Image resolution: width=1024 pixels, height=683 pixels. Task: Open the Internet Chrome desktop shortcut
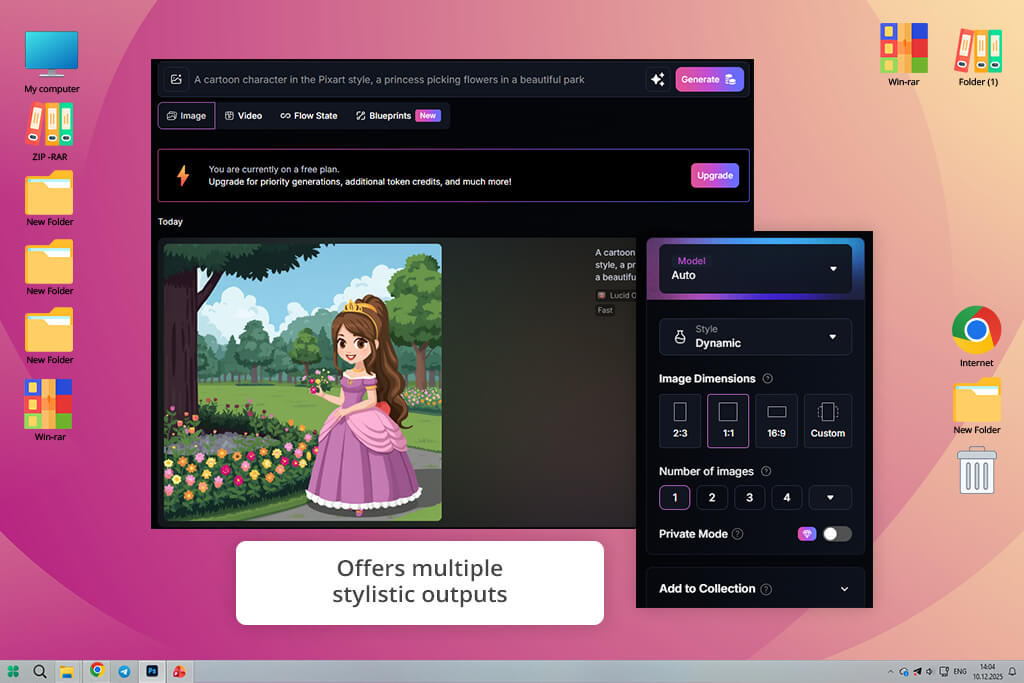976,336
